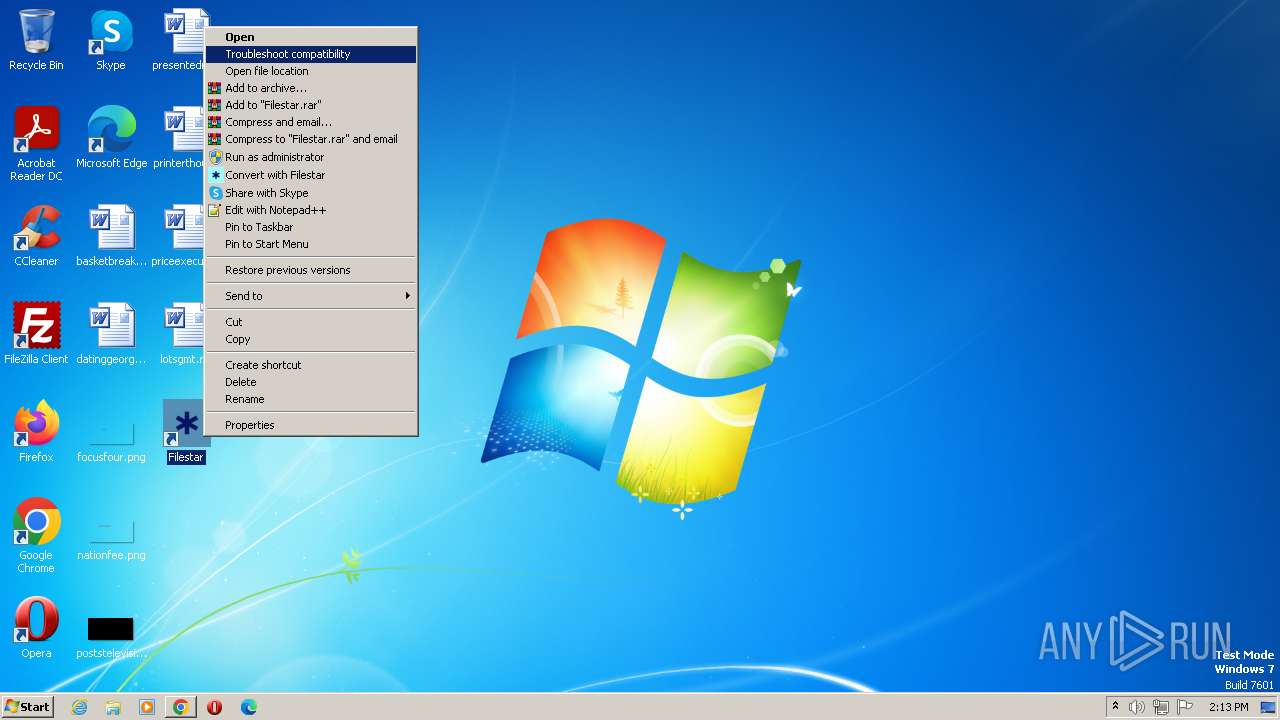Choose Open file location
This screenshot has height=720, width=1280.
pos(311,71)
